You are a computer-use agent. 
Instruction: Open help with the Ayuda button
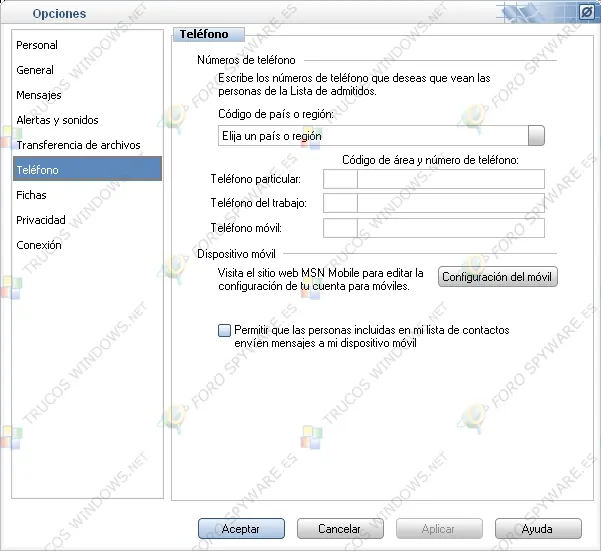537,528
